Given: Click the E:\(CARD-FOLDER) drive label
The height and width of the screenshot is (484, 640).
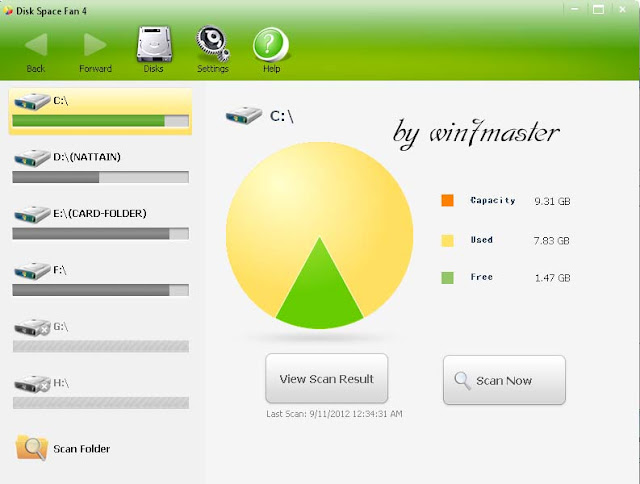Looking at the screenshot, I should [x=100, y=213].
